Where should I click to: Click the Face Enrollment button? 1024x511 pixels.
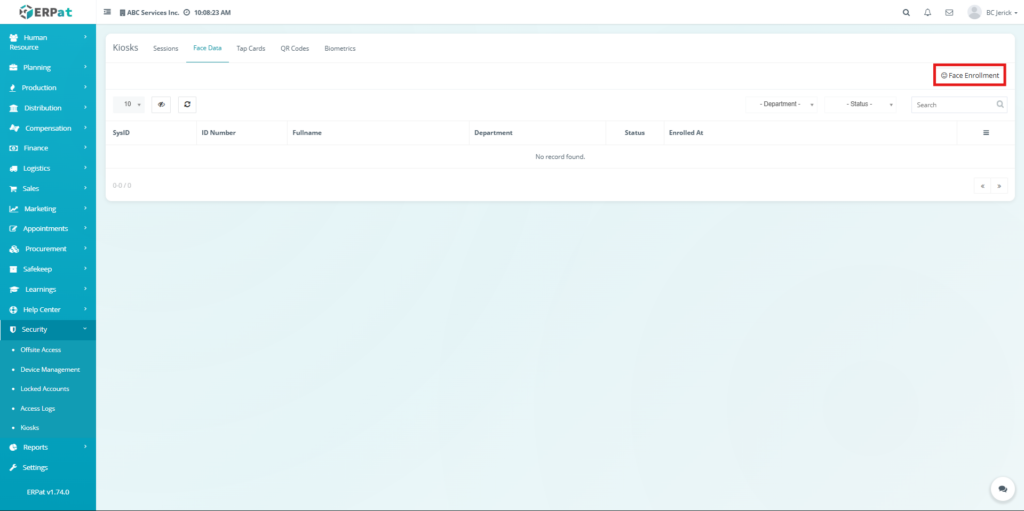969,75
